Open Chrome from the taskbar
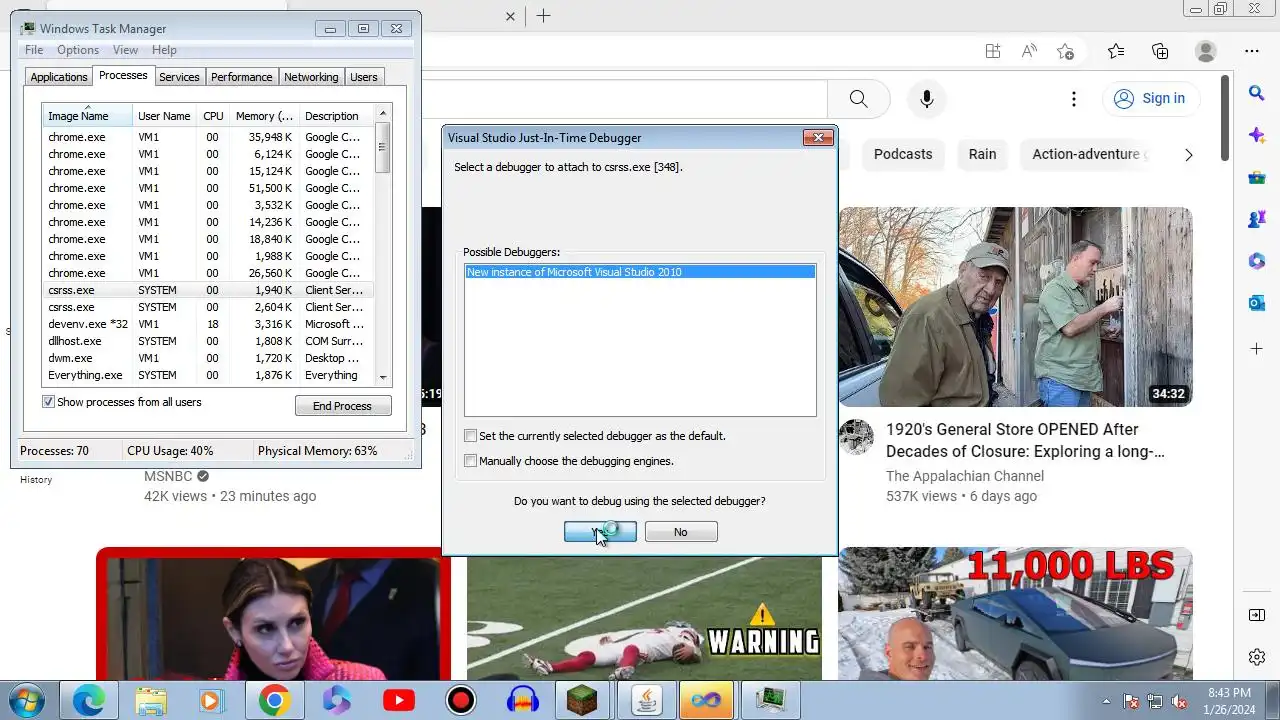Viewport: 1280px width, 720px height. [274, 700]
